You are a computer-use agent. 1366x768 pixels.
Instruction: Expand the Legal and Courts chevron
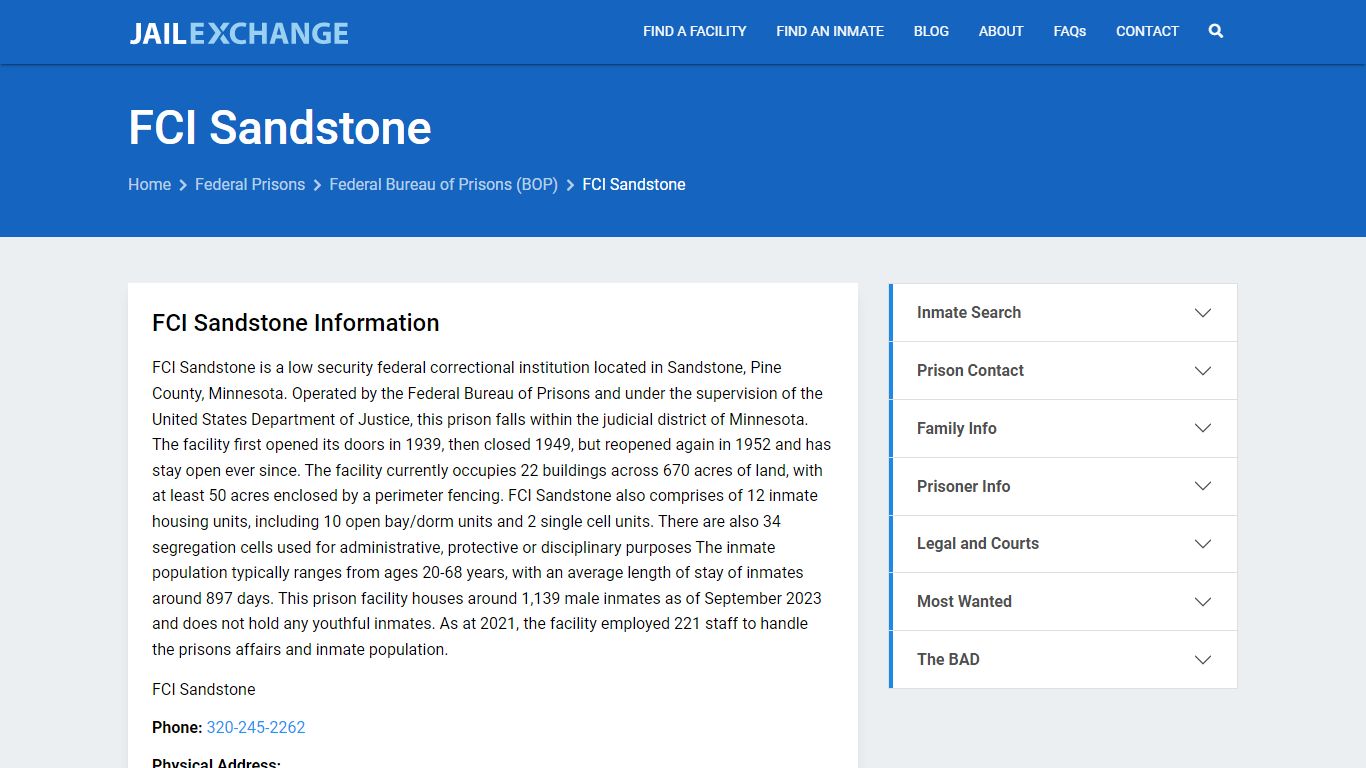(x=1203, y=544)
